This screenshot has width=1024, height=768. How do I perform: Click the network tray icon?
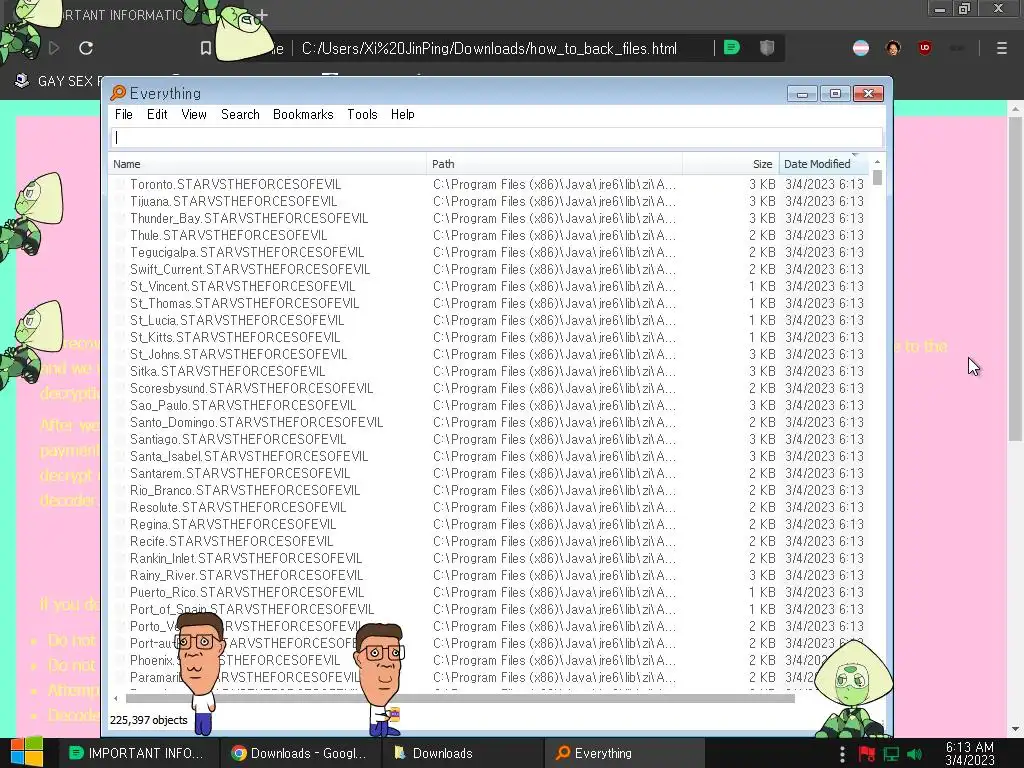[x=891, y=754]
